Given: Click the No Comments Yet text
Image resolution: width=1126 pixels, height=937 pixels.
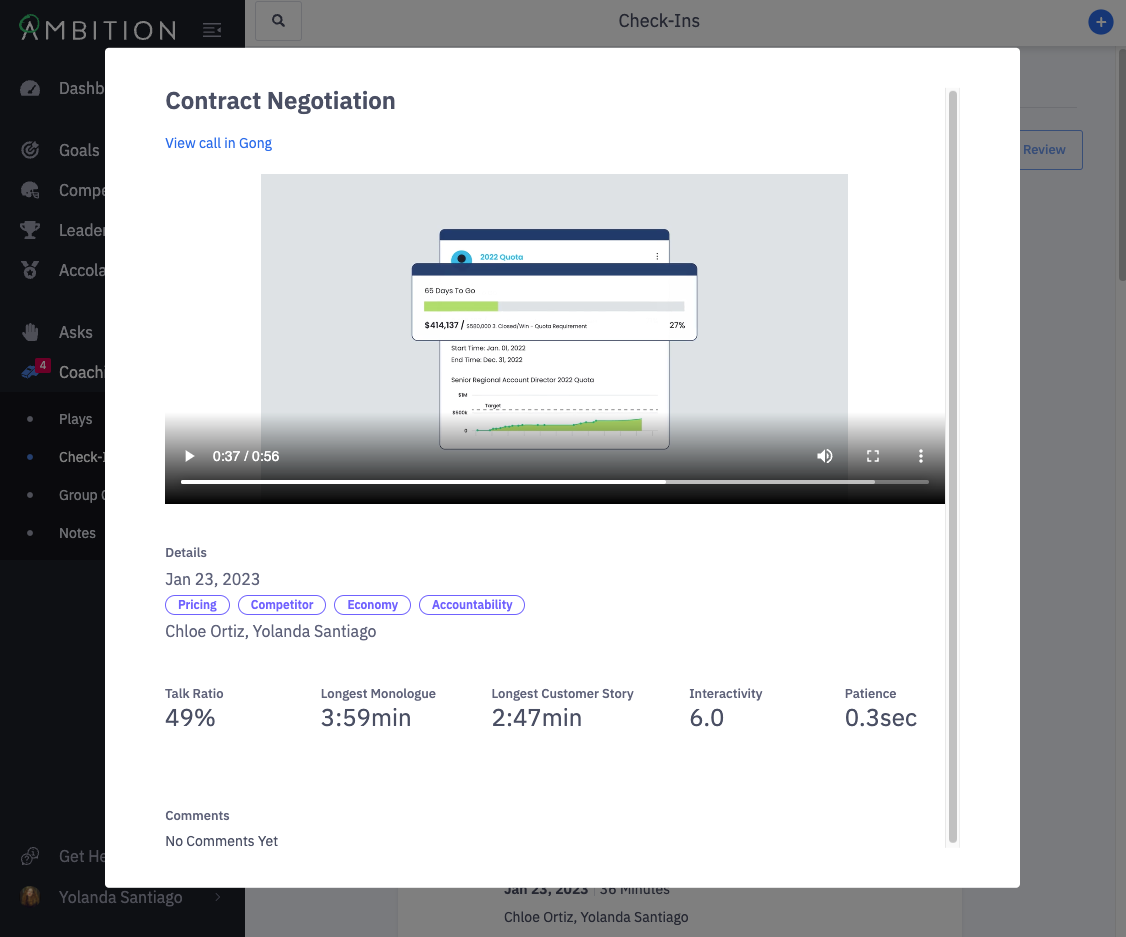Looking at the screenshot, I should pos(221,841).
